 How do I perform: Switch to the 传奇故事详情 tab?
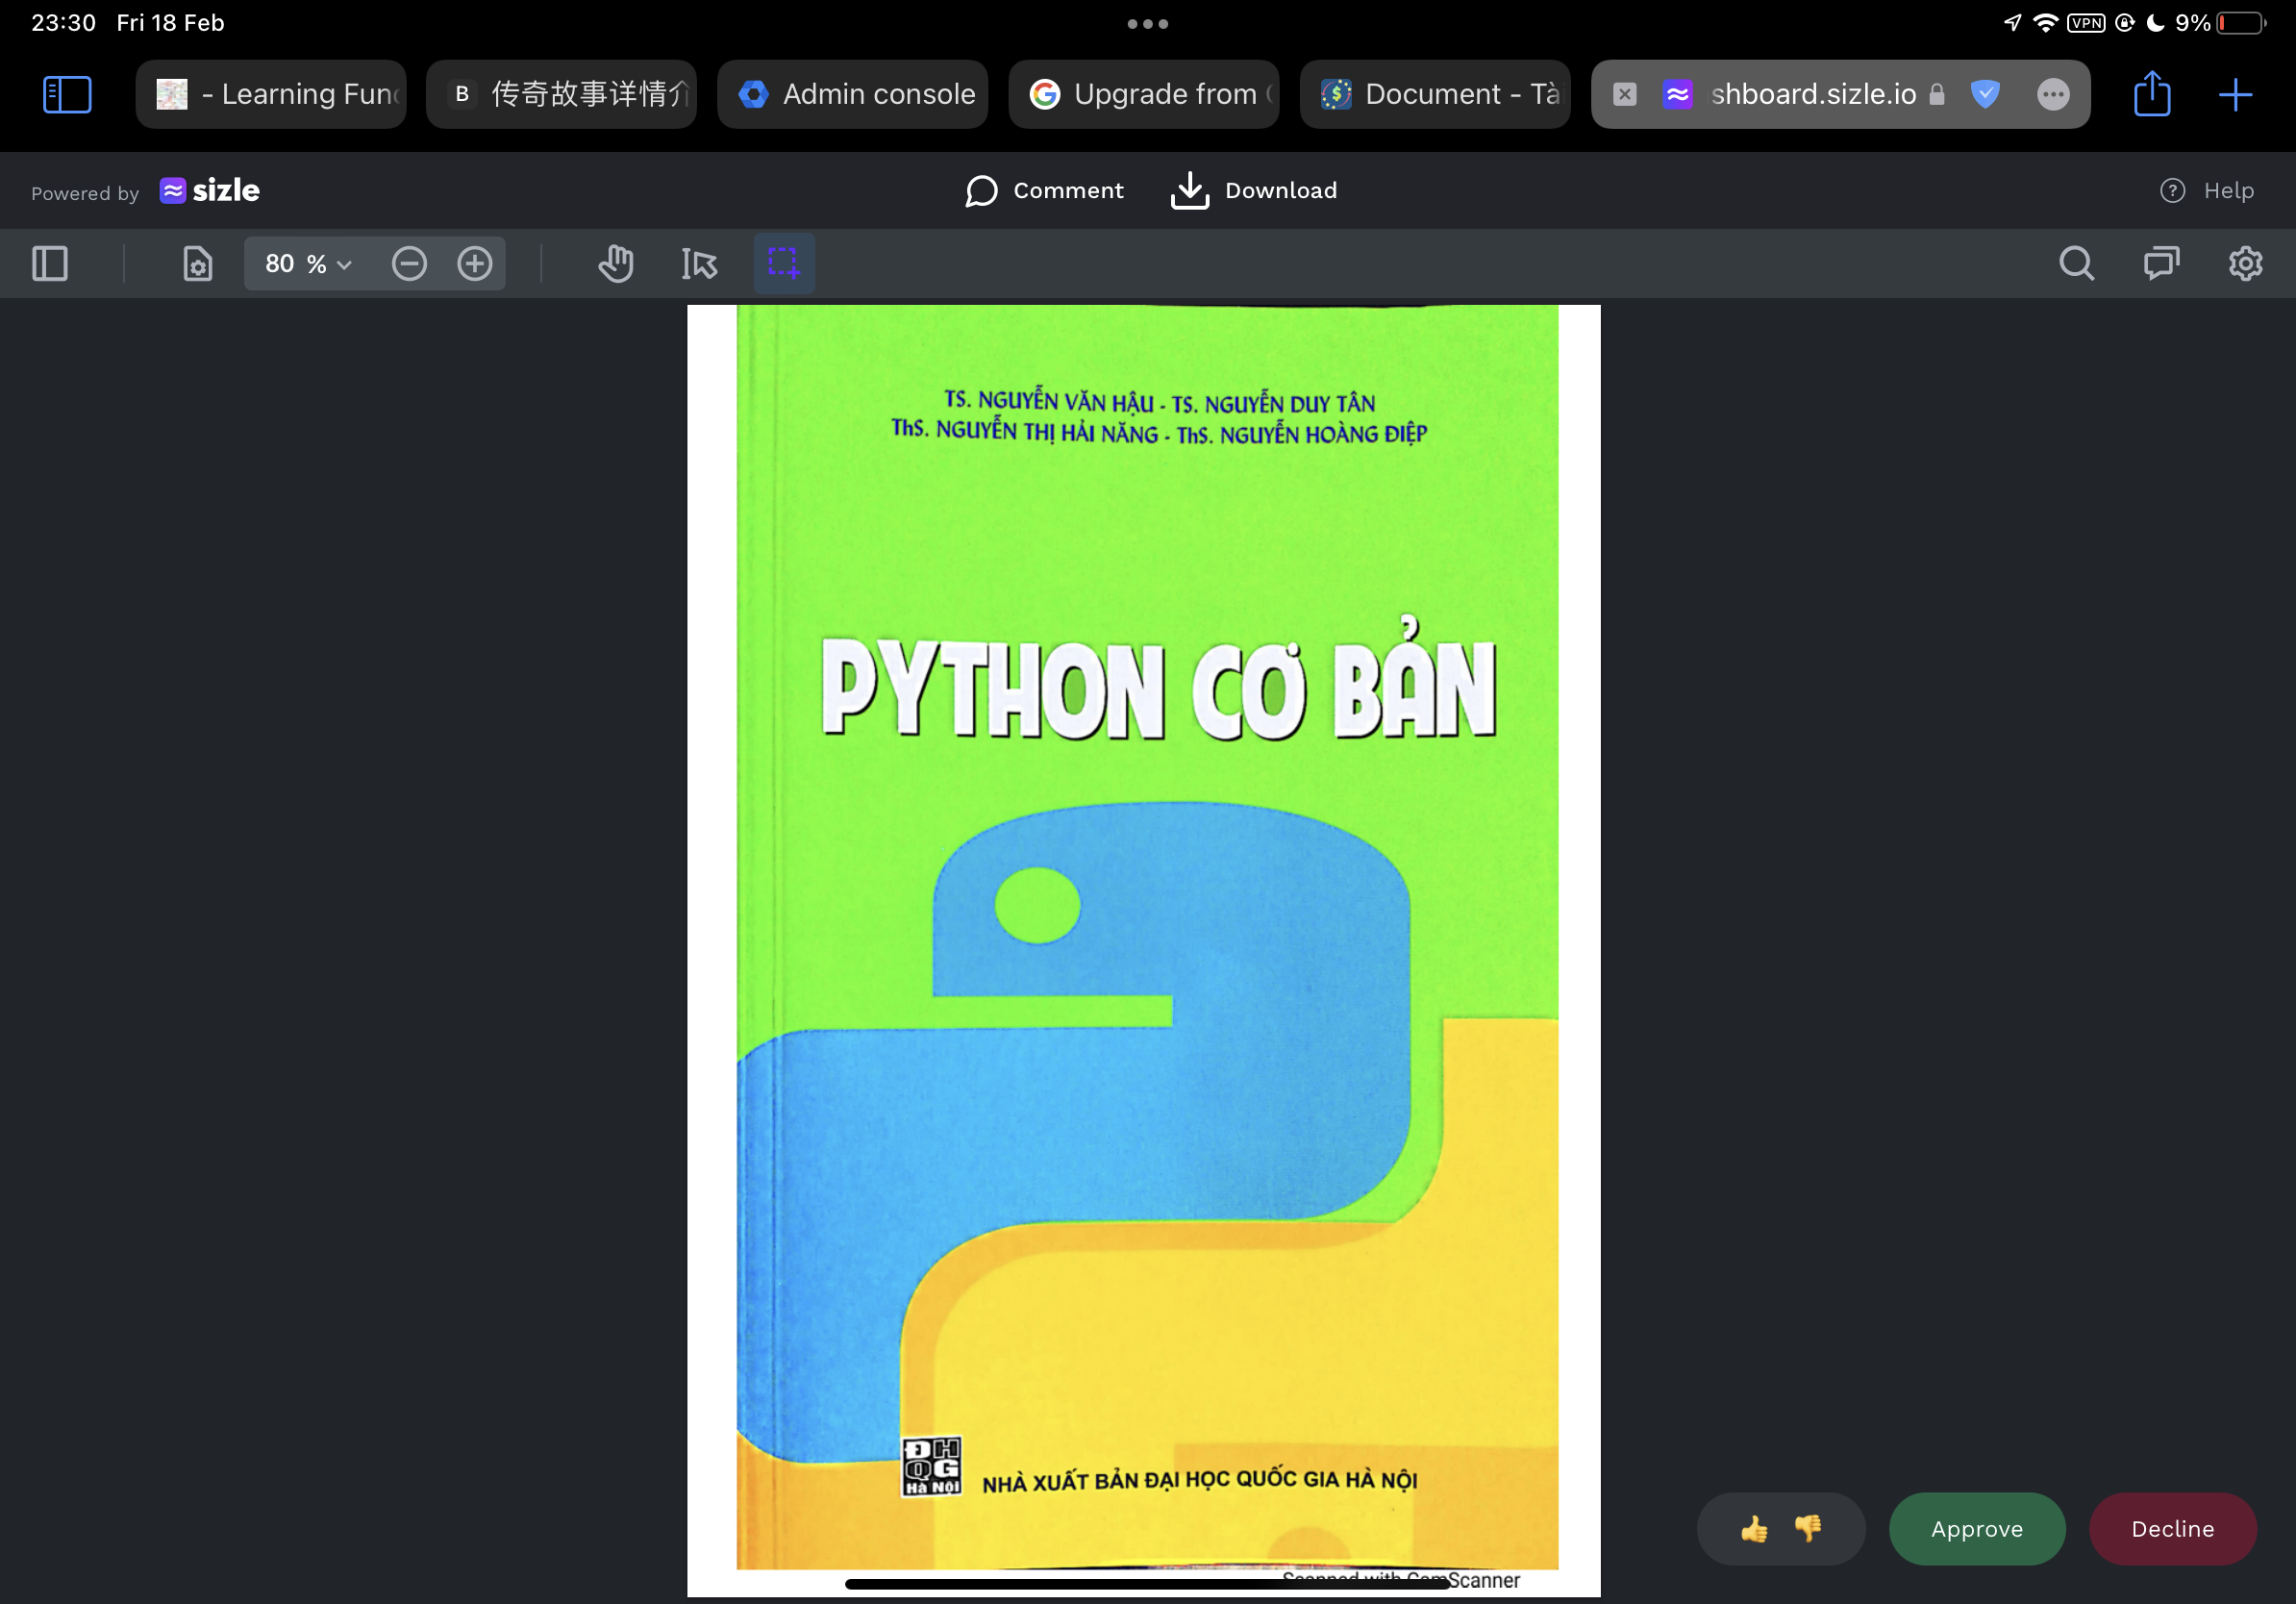coord(561,94)
